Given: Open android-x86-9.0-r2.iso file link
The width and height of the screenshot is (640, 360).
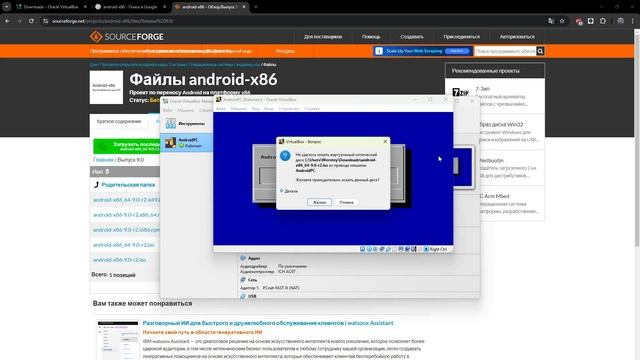Looking at the screenshot, I should coord(119,260).
